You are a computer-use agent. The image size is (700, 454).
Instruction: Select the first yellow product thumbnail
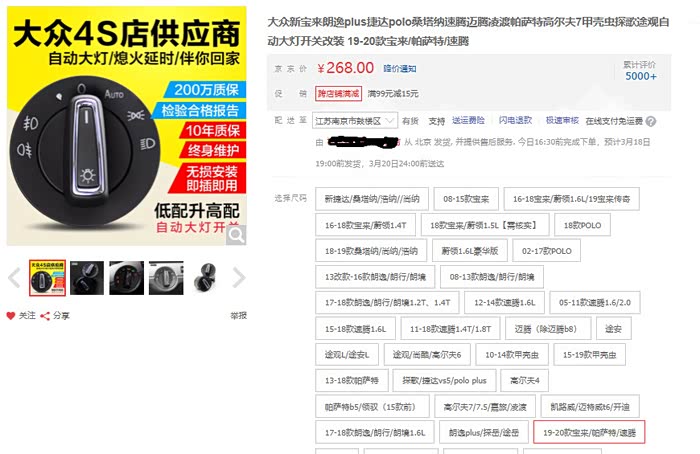click(47, 278)
